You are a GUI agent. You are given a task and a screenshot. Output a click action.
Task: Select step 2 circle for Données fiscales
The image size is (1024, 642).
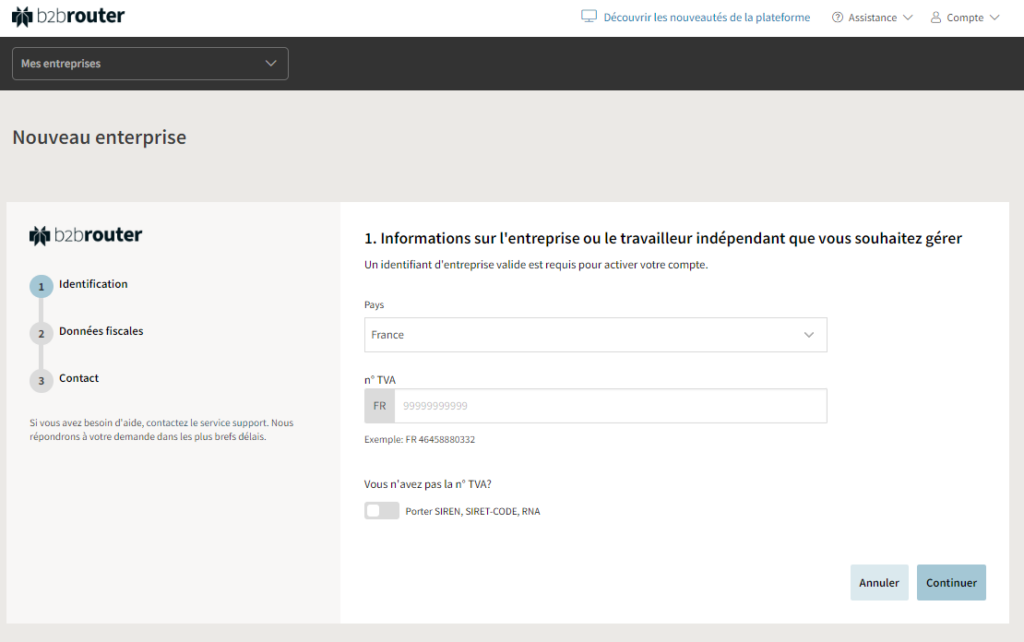(x=41, y=334)
